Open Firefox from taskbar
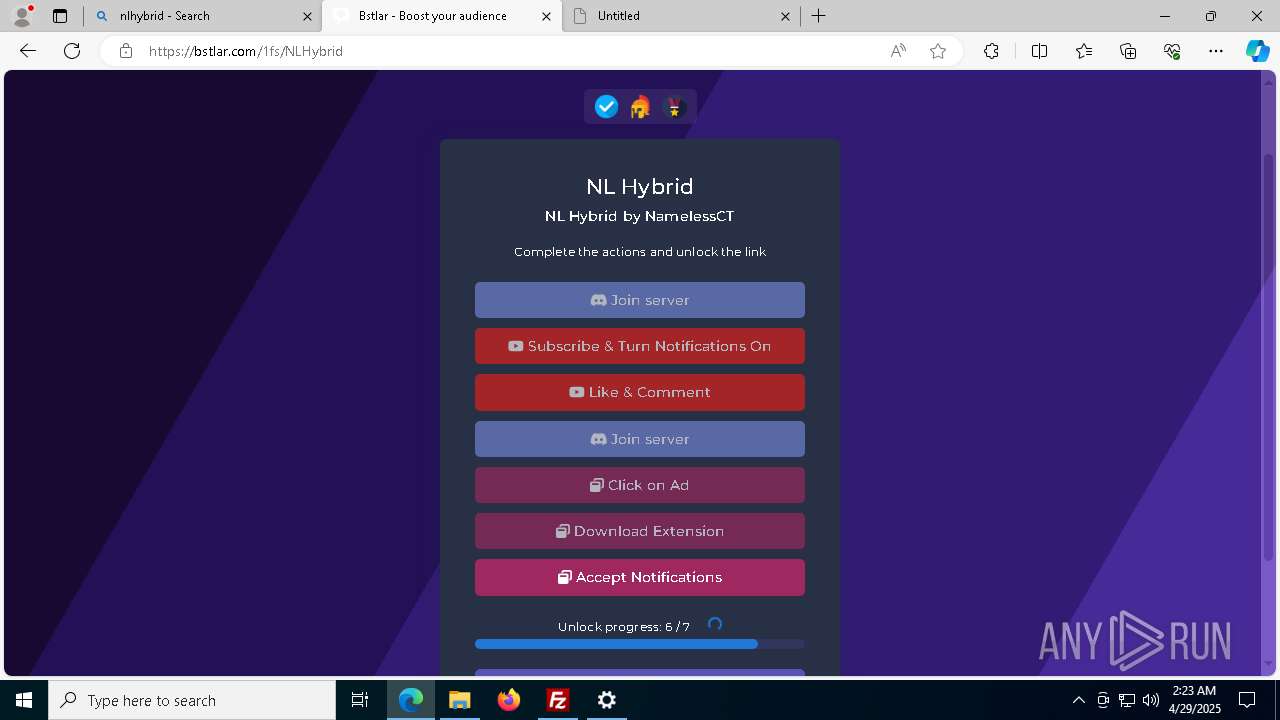The image size is (1280, 720). pyautogui.click(x=509, y=700)
